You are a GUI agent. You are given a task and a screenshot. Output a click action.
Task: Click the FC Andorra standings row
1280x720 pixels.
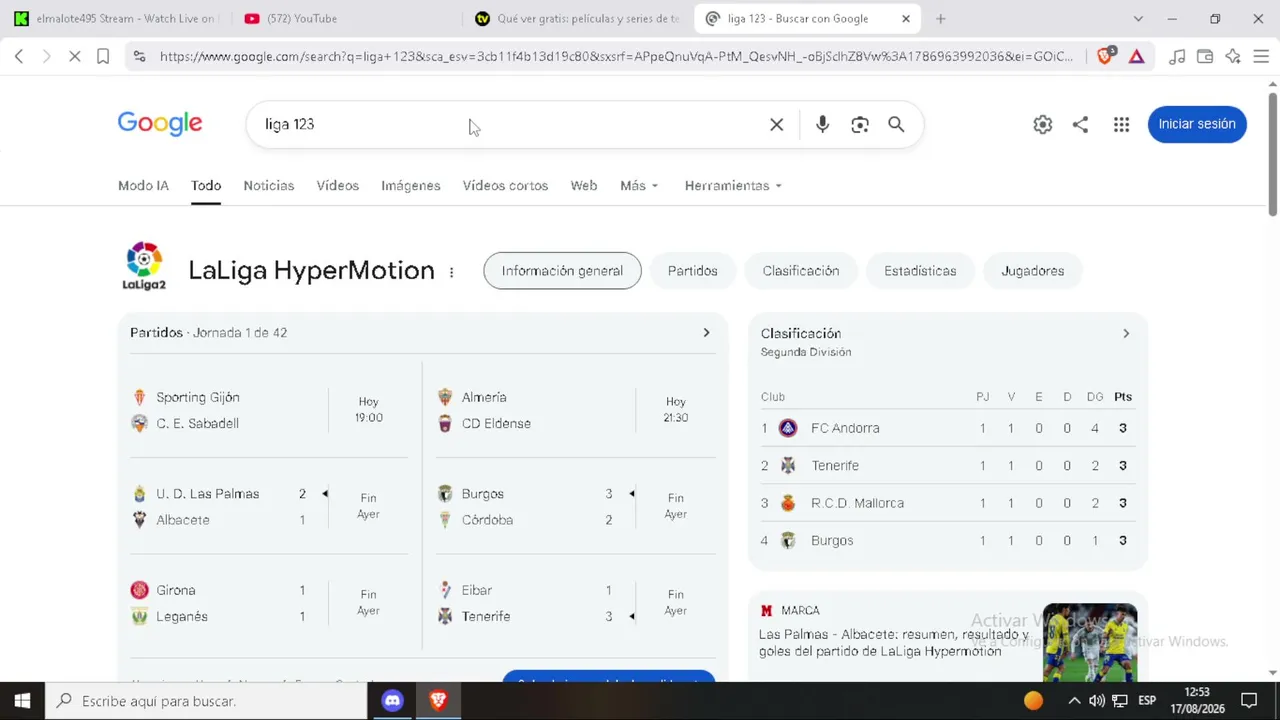947,428
